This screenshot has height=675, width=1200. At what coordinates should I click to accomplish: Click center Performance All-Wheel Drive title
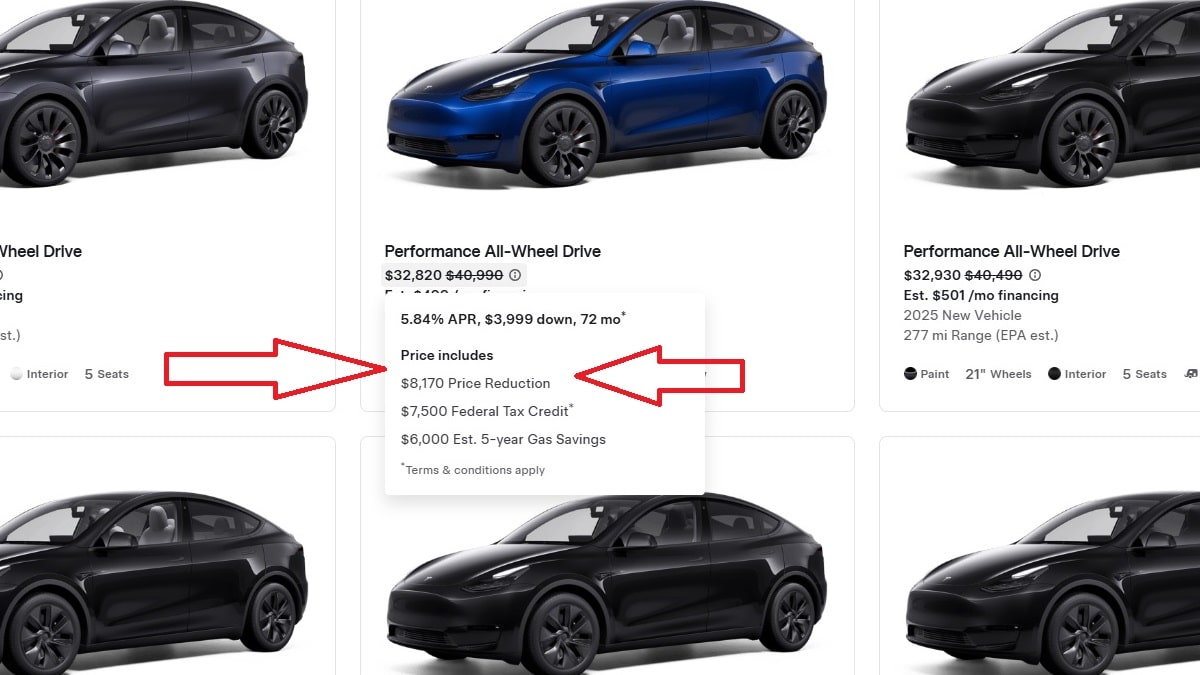click(492, 251)
